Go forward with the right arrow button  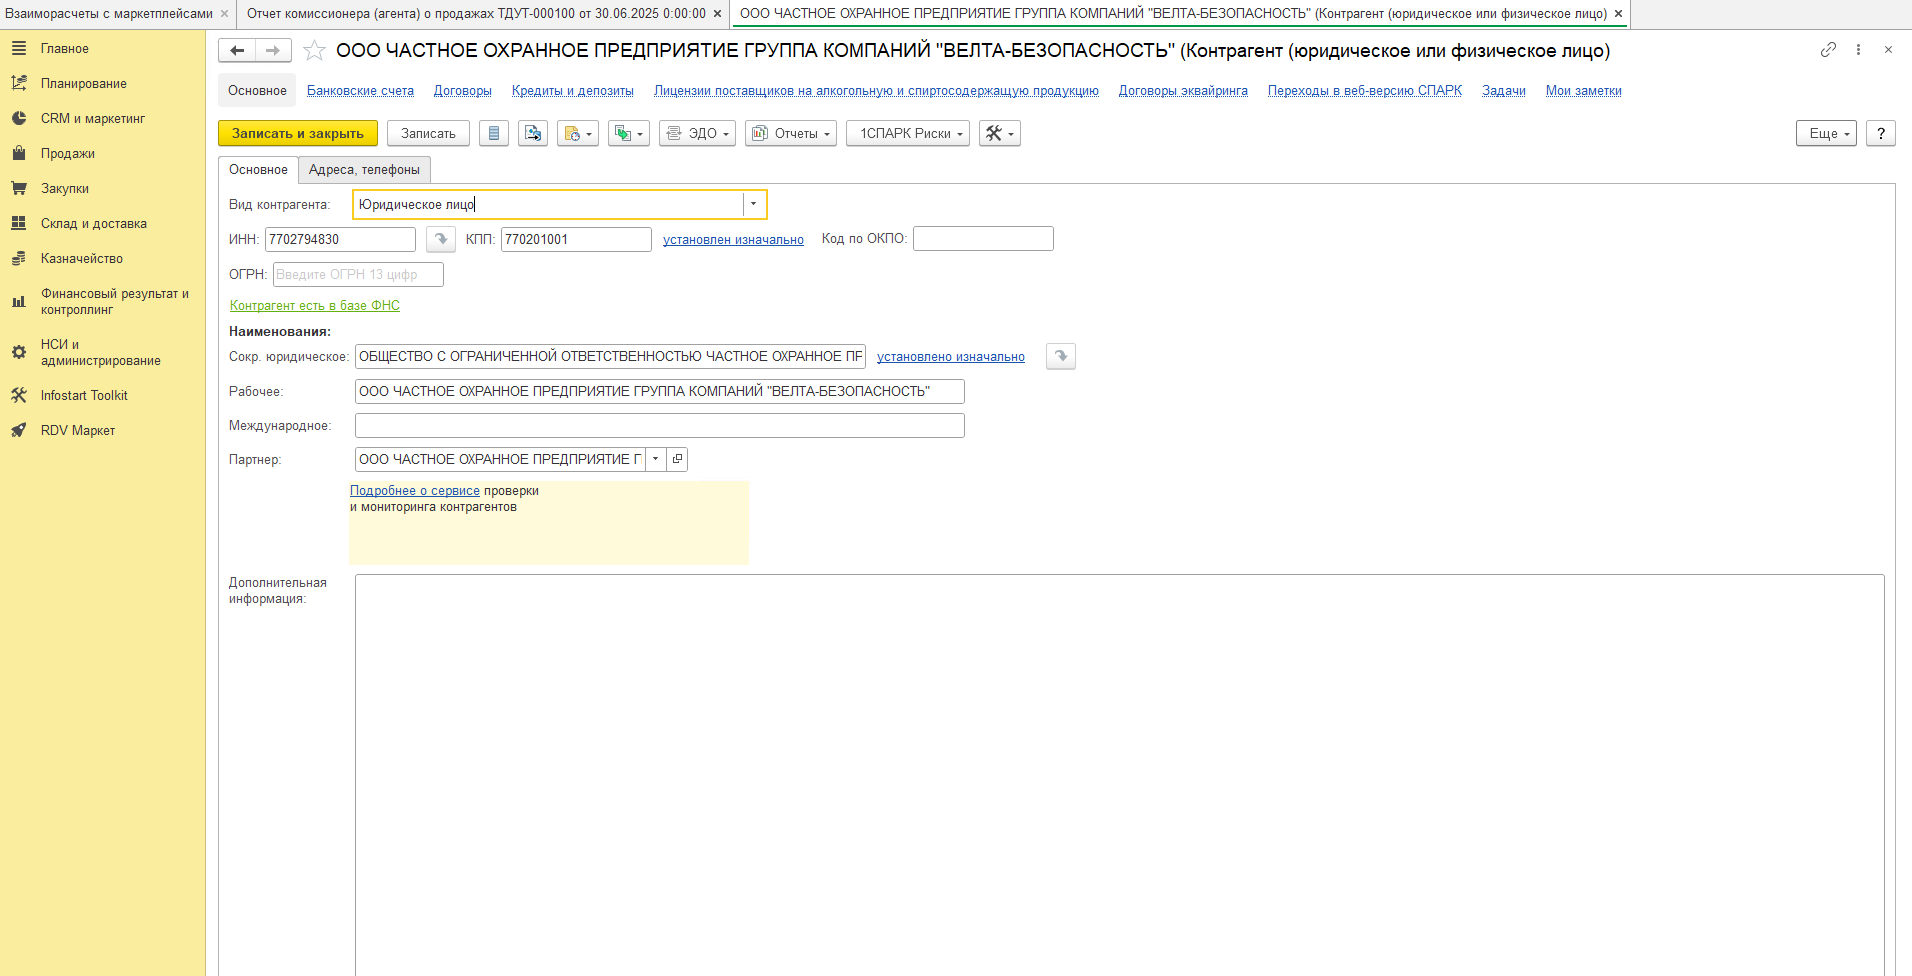click(x=273, y=50)
